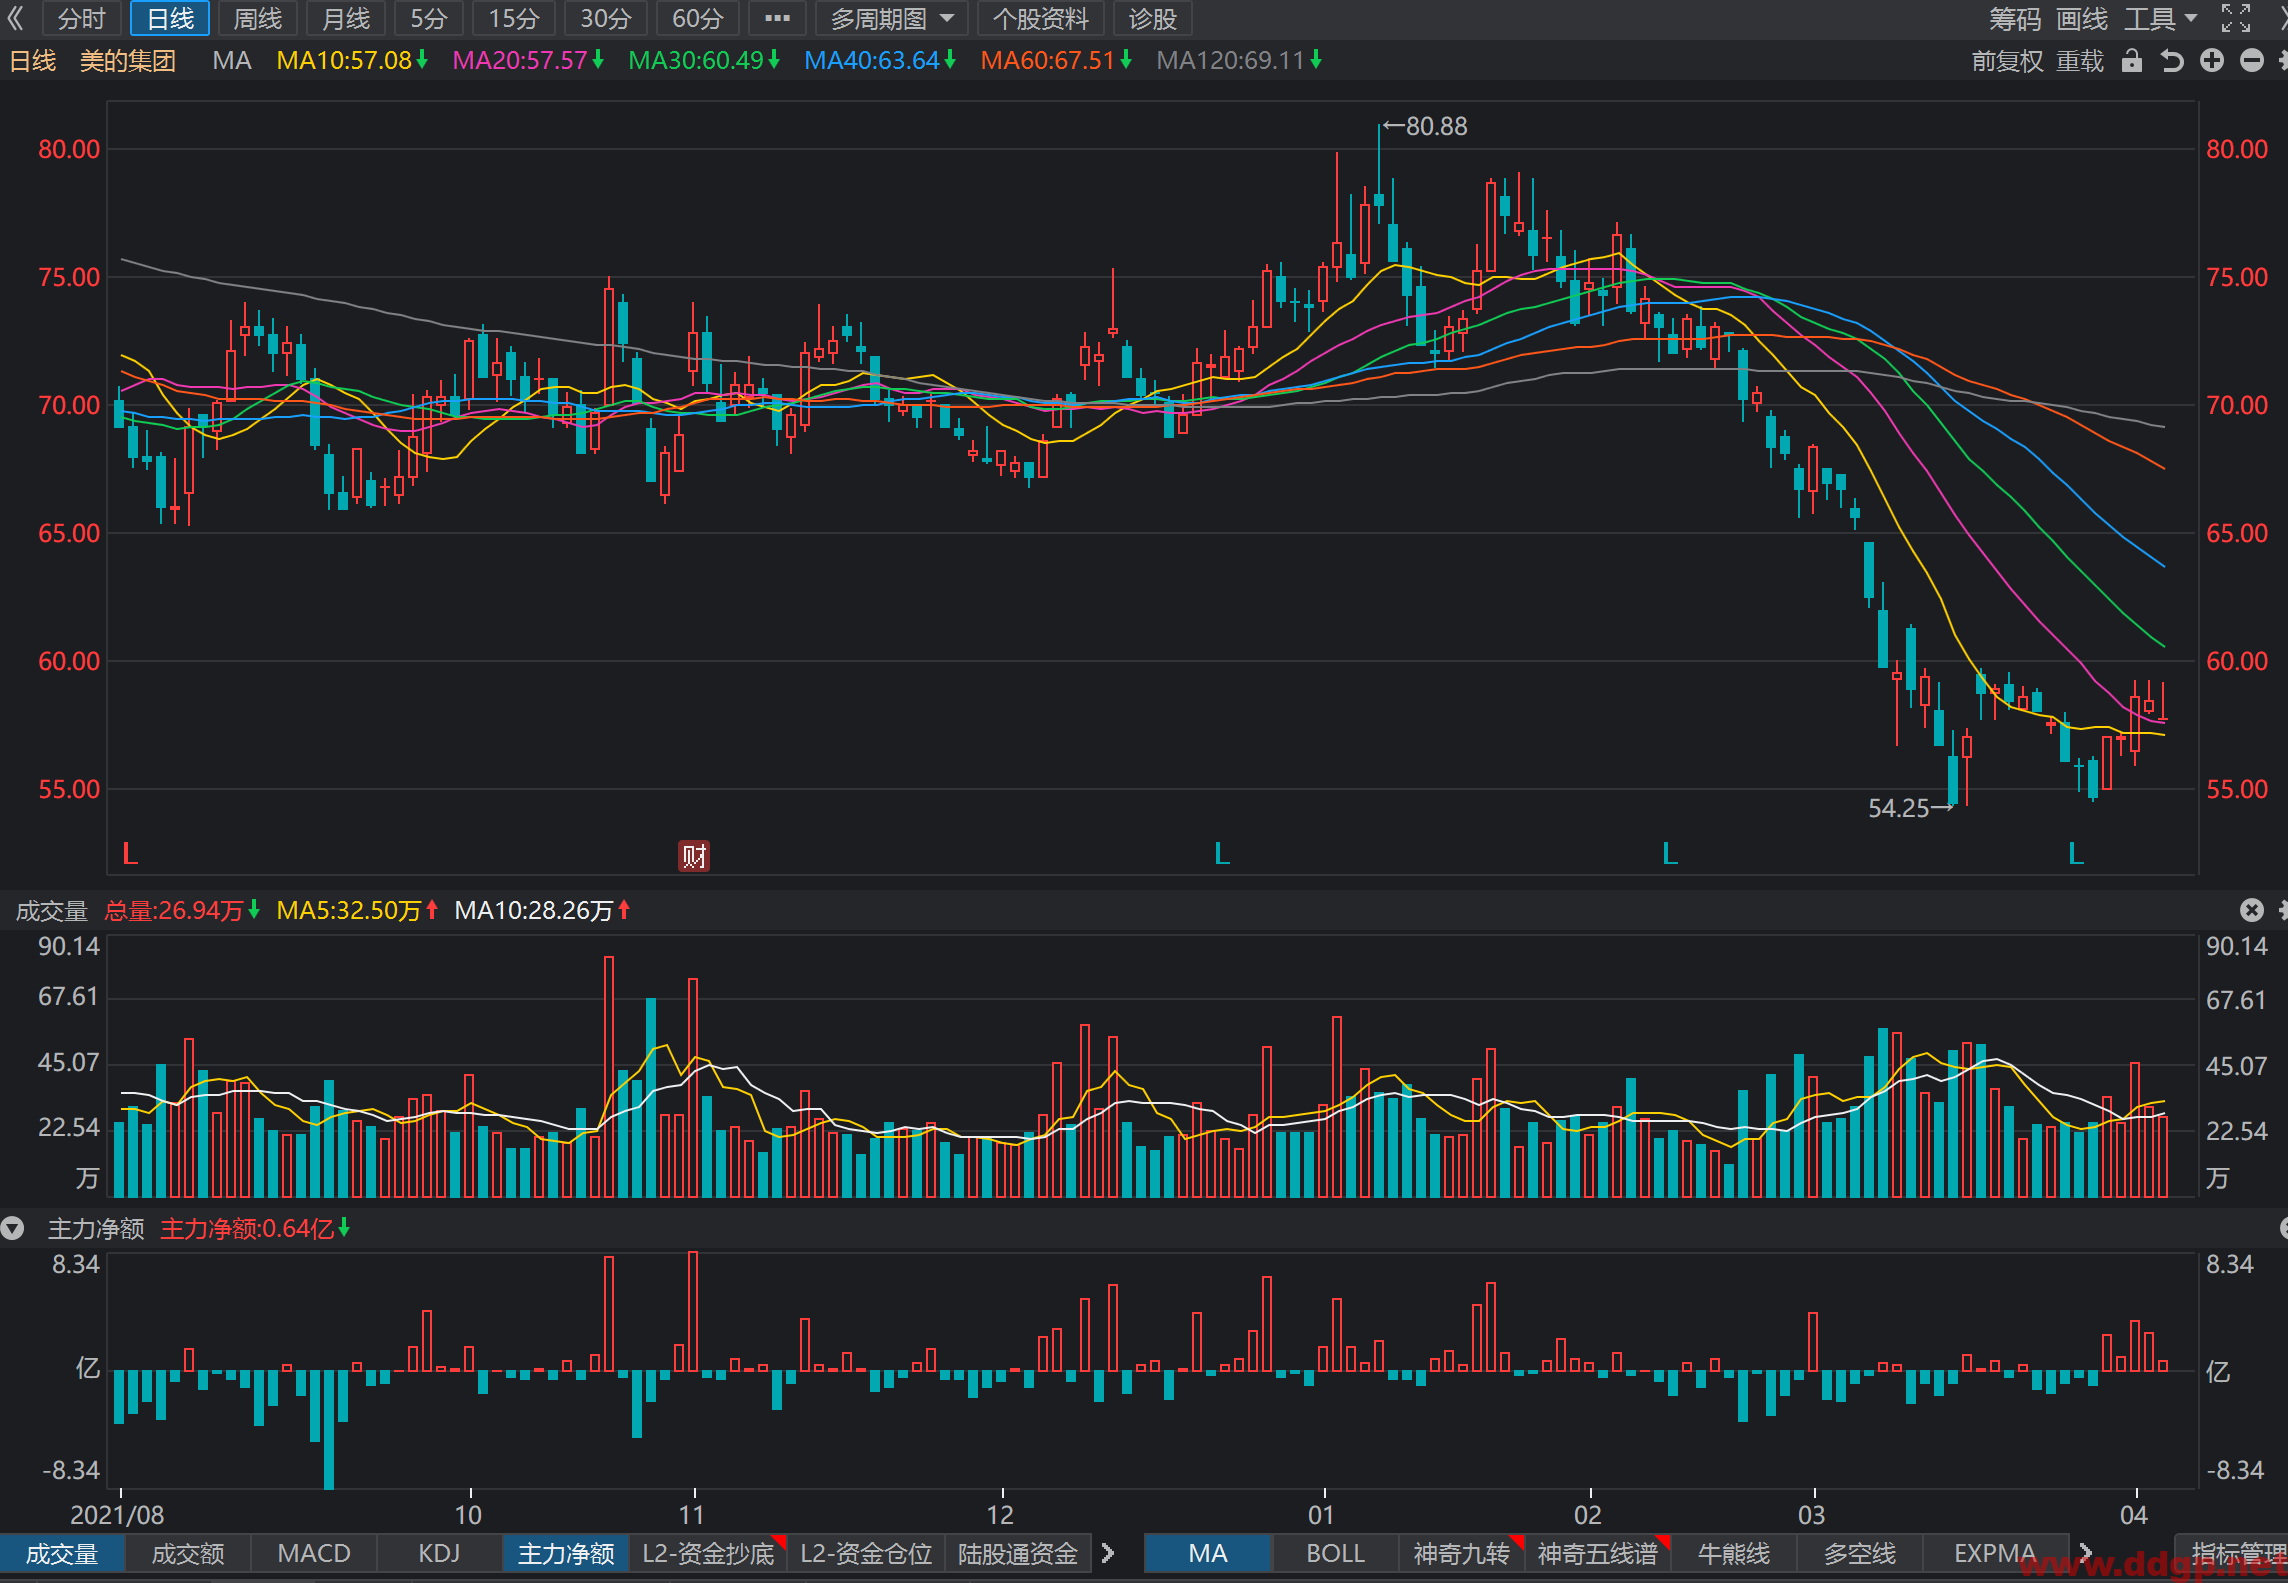Image resolution: width=2288 pixels, height=1583 pixels.
Task: Open the 多周期图 dropdown
Action: pyautogui.click(x=892, y=18)
